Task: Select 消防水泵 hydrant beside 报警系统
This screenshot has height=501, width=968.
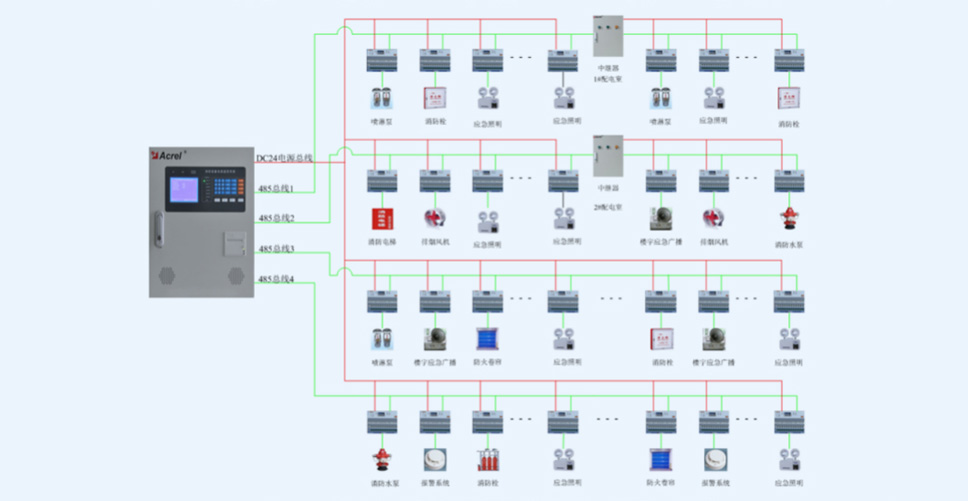Action: pos(382,460)
